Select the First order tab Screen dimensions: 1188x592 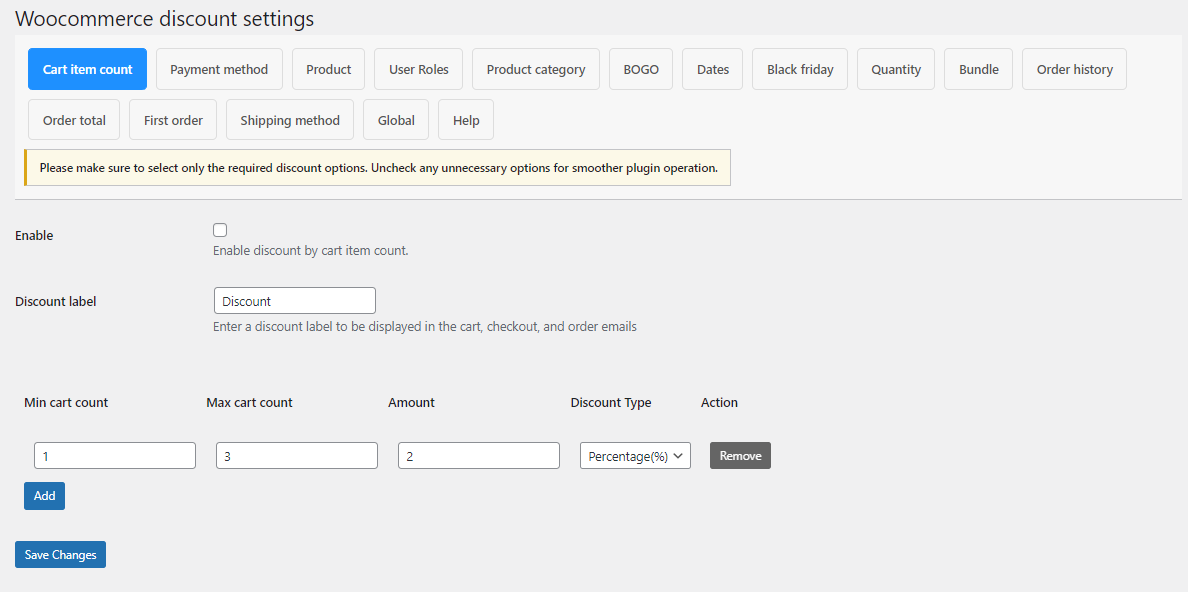(172, 119)
